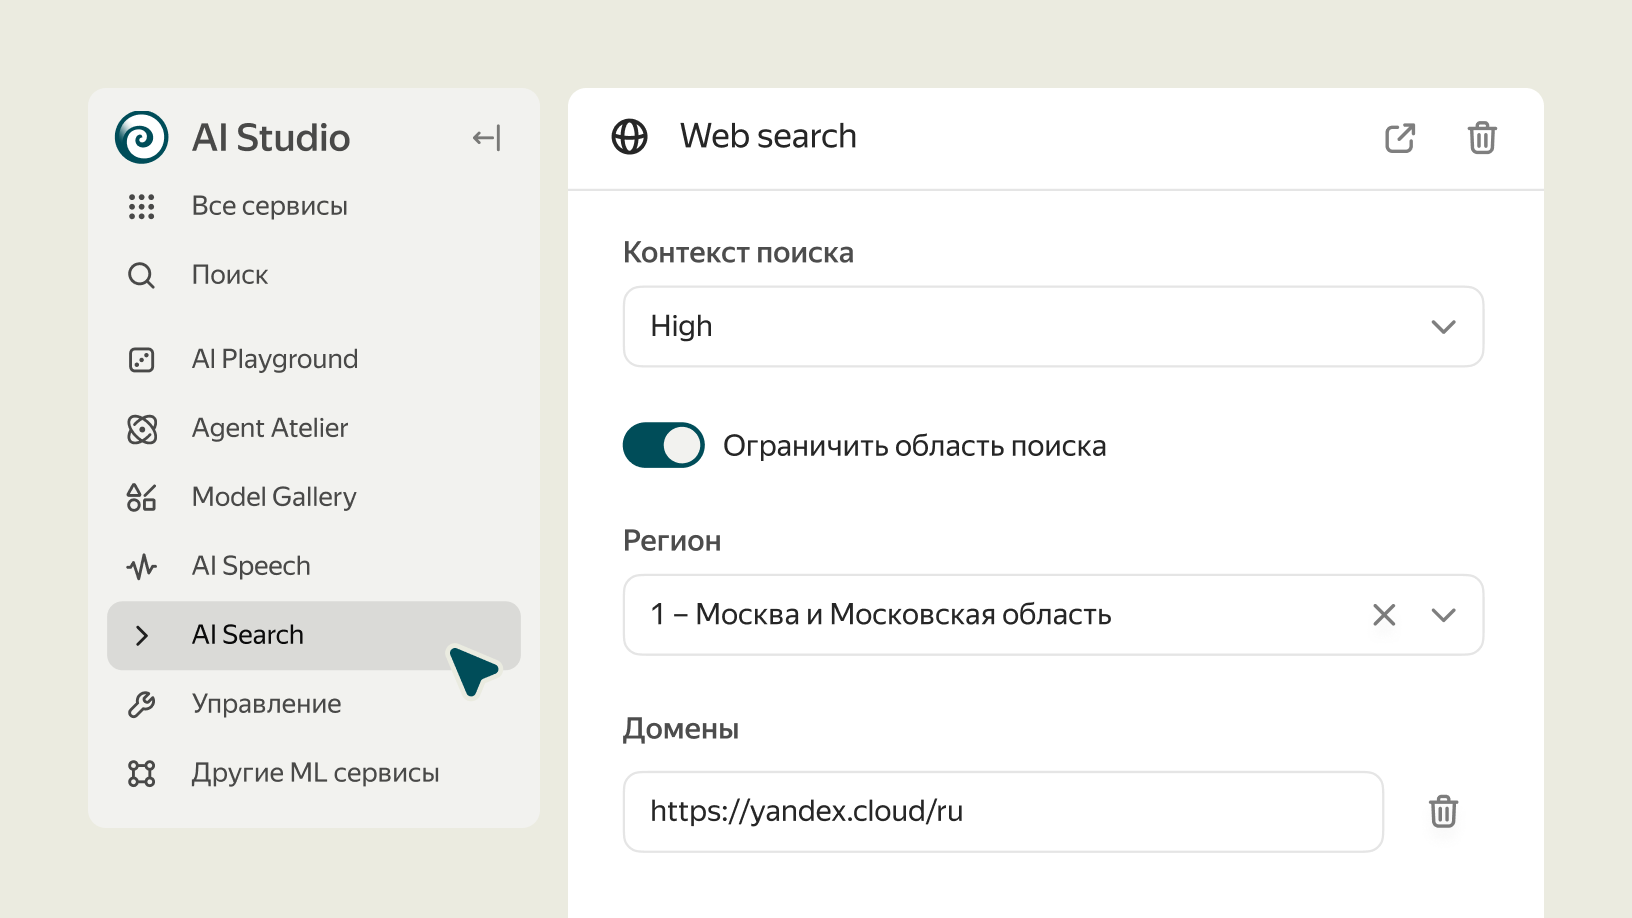Viewport: 1632px width, 918px height.
Task: Delete the Web search tool via header trash
Action: 1481,138
